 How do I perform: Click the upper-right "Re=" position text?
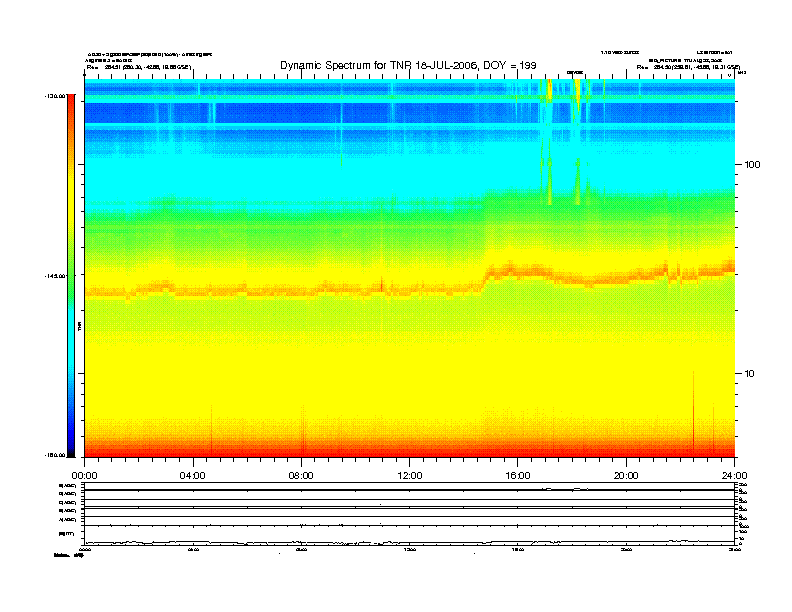click(688, 67)
